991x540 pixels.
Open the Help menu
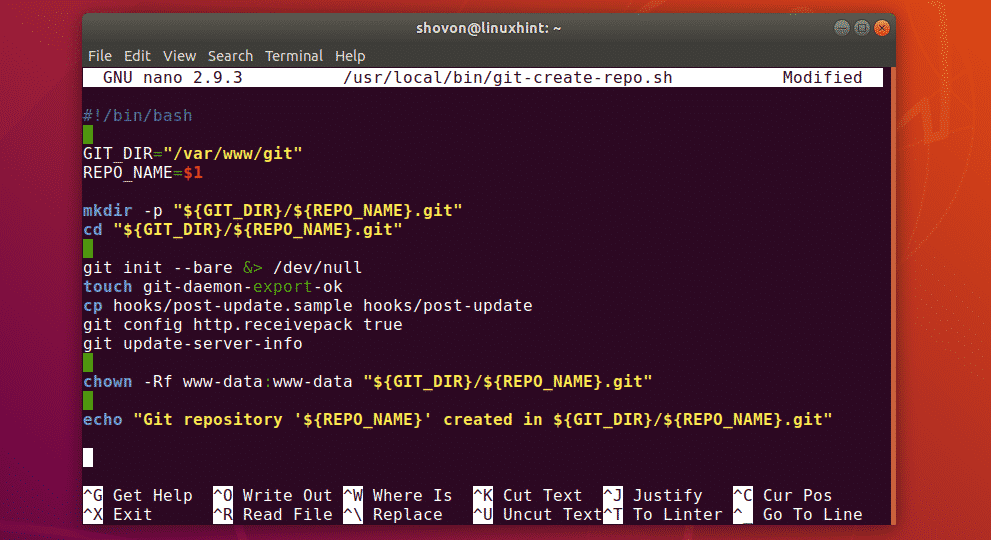pyautogui.click(x=350, y=56)
